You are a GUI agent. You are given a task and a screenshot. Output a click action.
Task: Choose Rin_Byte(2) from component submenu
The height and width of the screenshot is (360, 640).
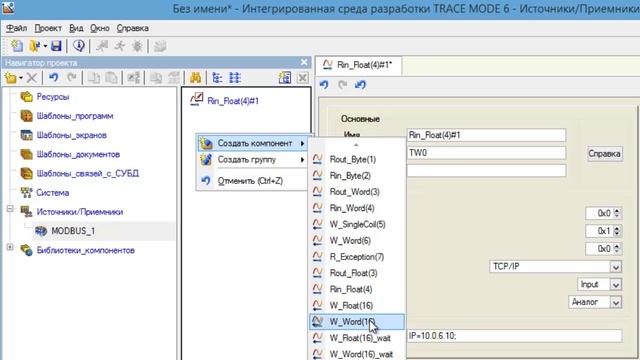[357, 176]
